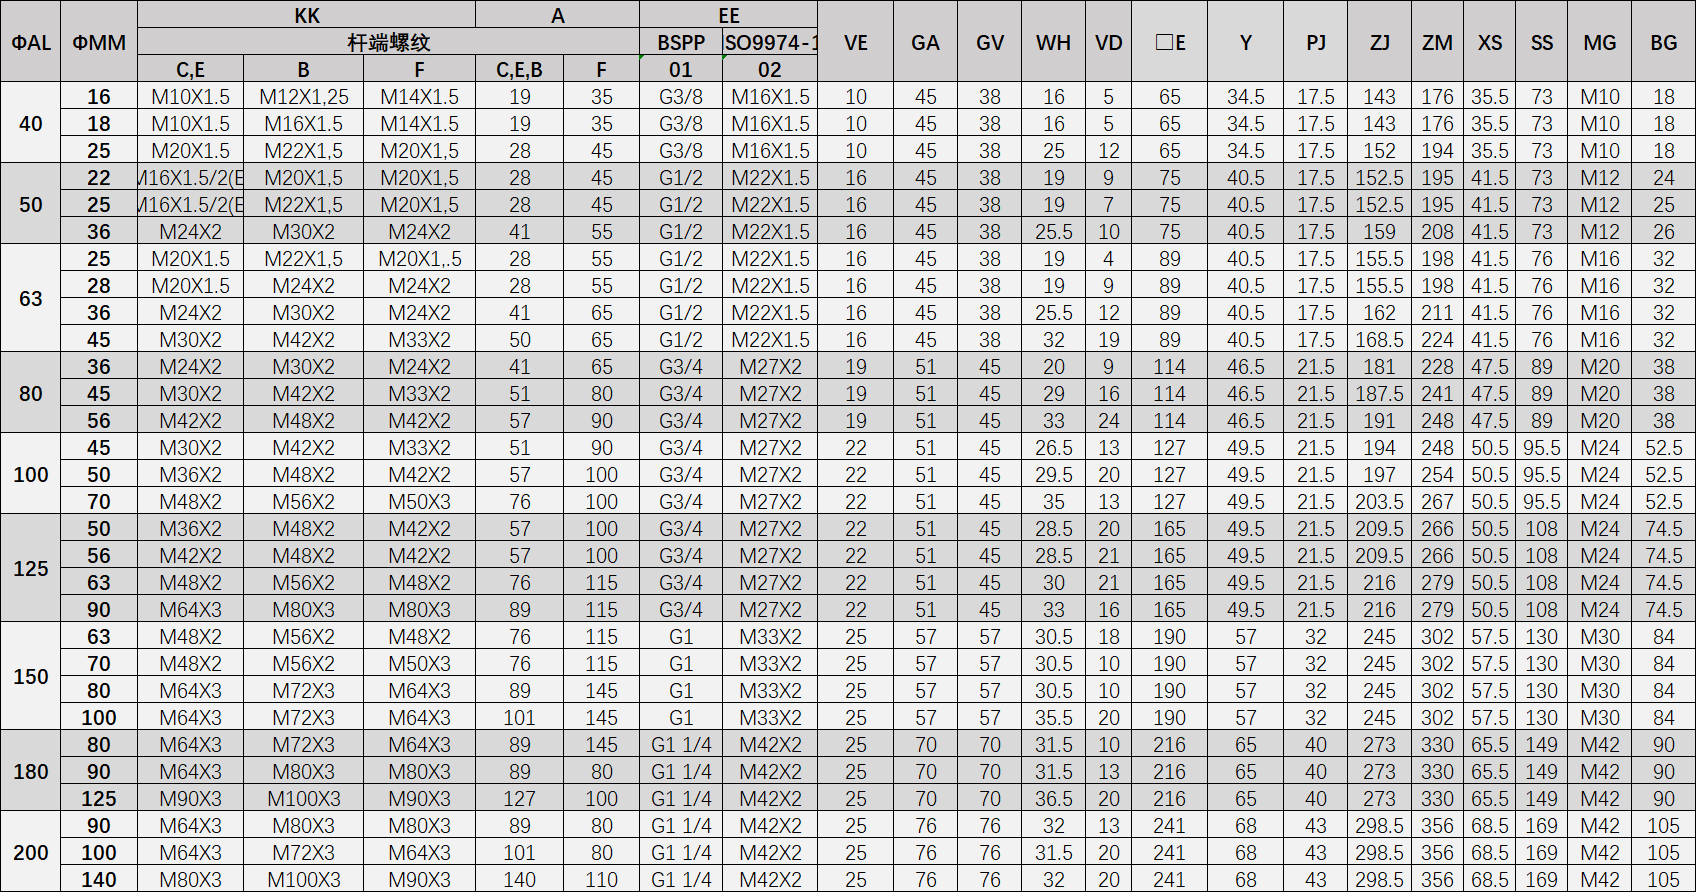Image resolution: width=1697 pixels, height=893 pixels.
Task: Click the cell containing M12X1,25
Action: (x=303, y=97)
